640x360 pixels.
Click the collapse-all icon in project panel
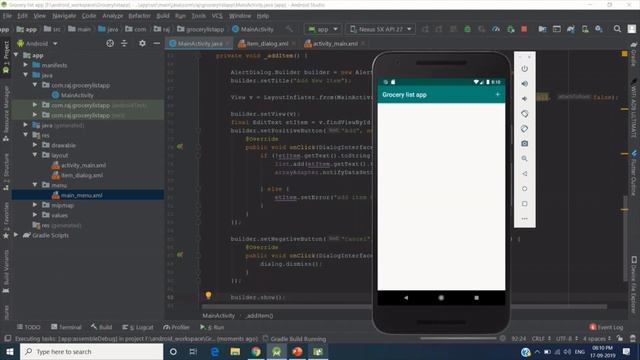pos(124,43)
